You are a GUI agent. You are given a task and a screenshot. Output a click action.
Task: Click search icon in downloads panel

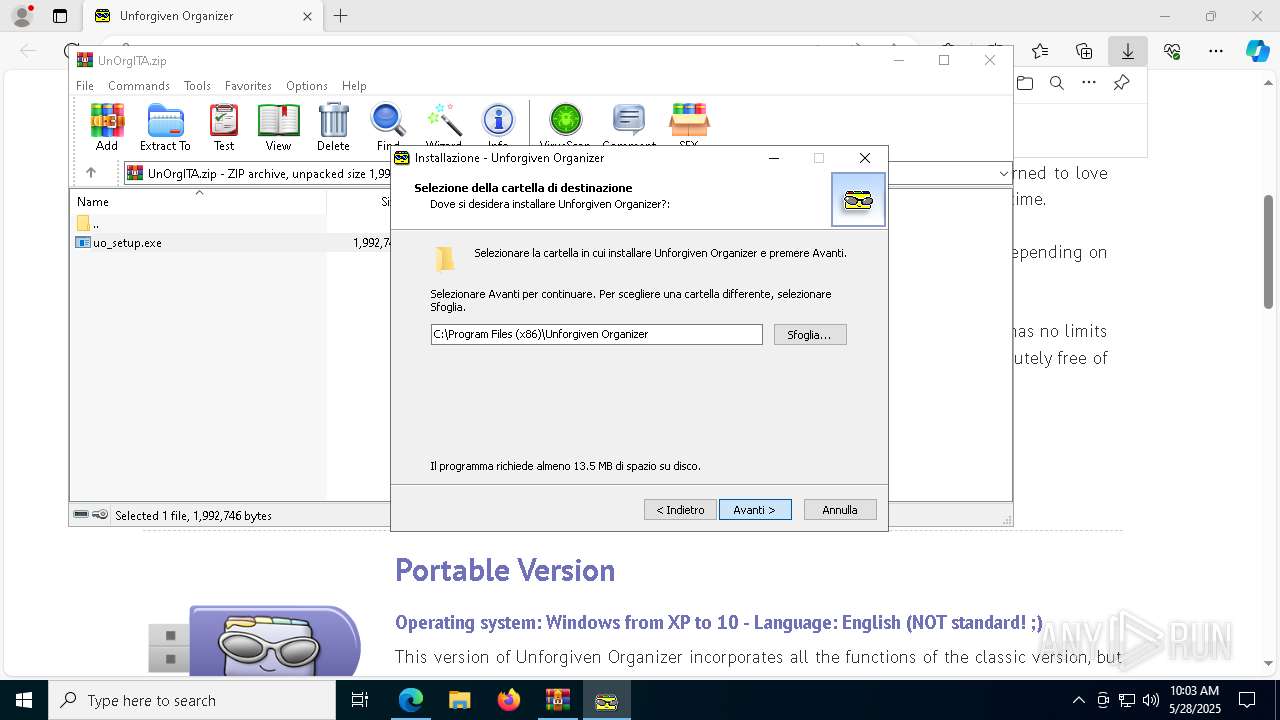click(x=1057, y=83)
